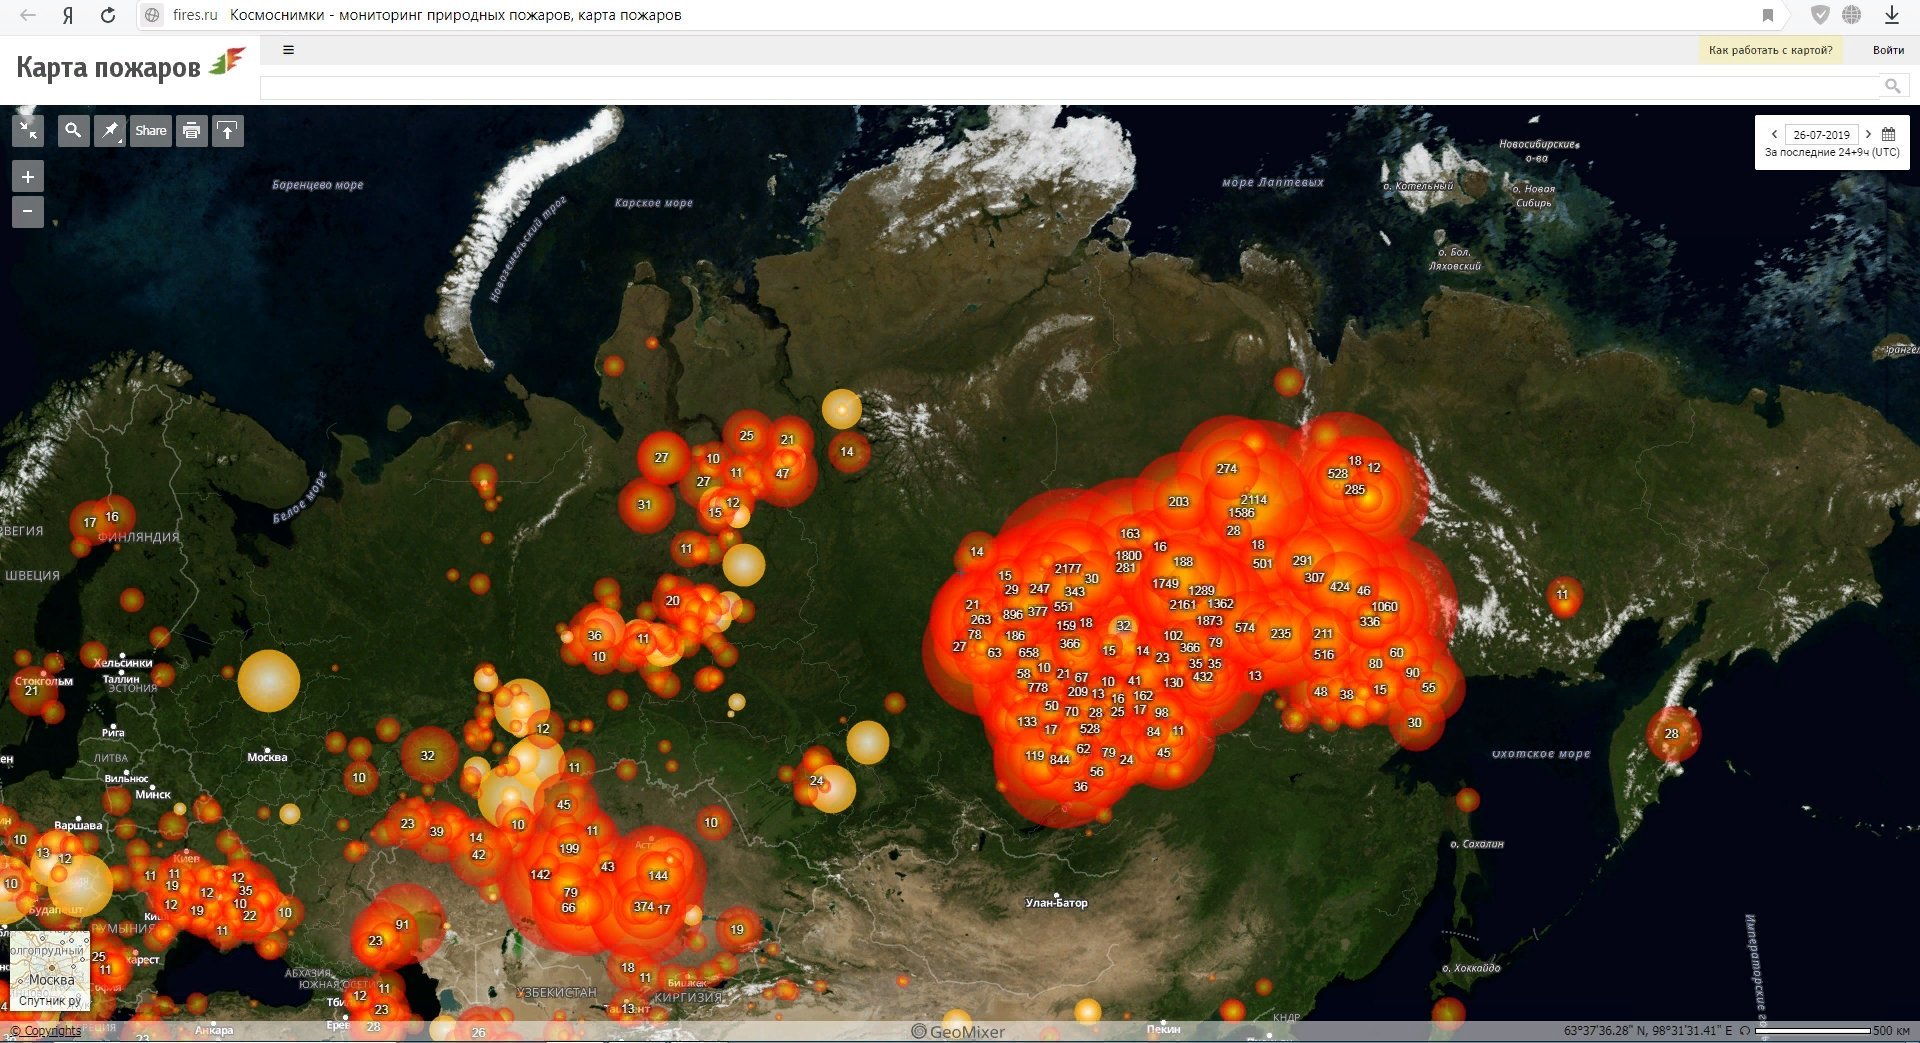Image resolution: width=1920 pixels, height=1043 pixels.
Task: Click the fire cluster labeled 1873
Action: coord(1209,621)
